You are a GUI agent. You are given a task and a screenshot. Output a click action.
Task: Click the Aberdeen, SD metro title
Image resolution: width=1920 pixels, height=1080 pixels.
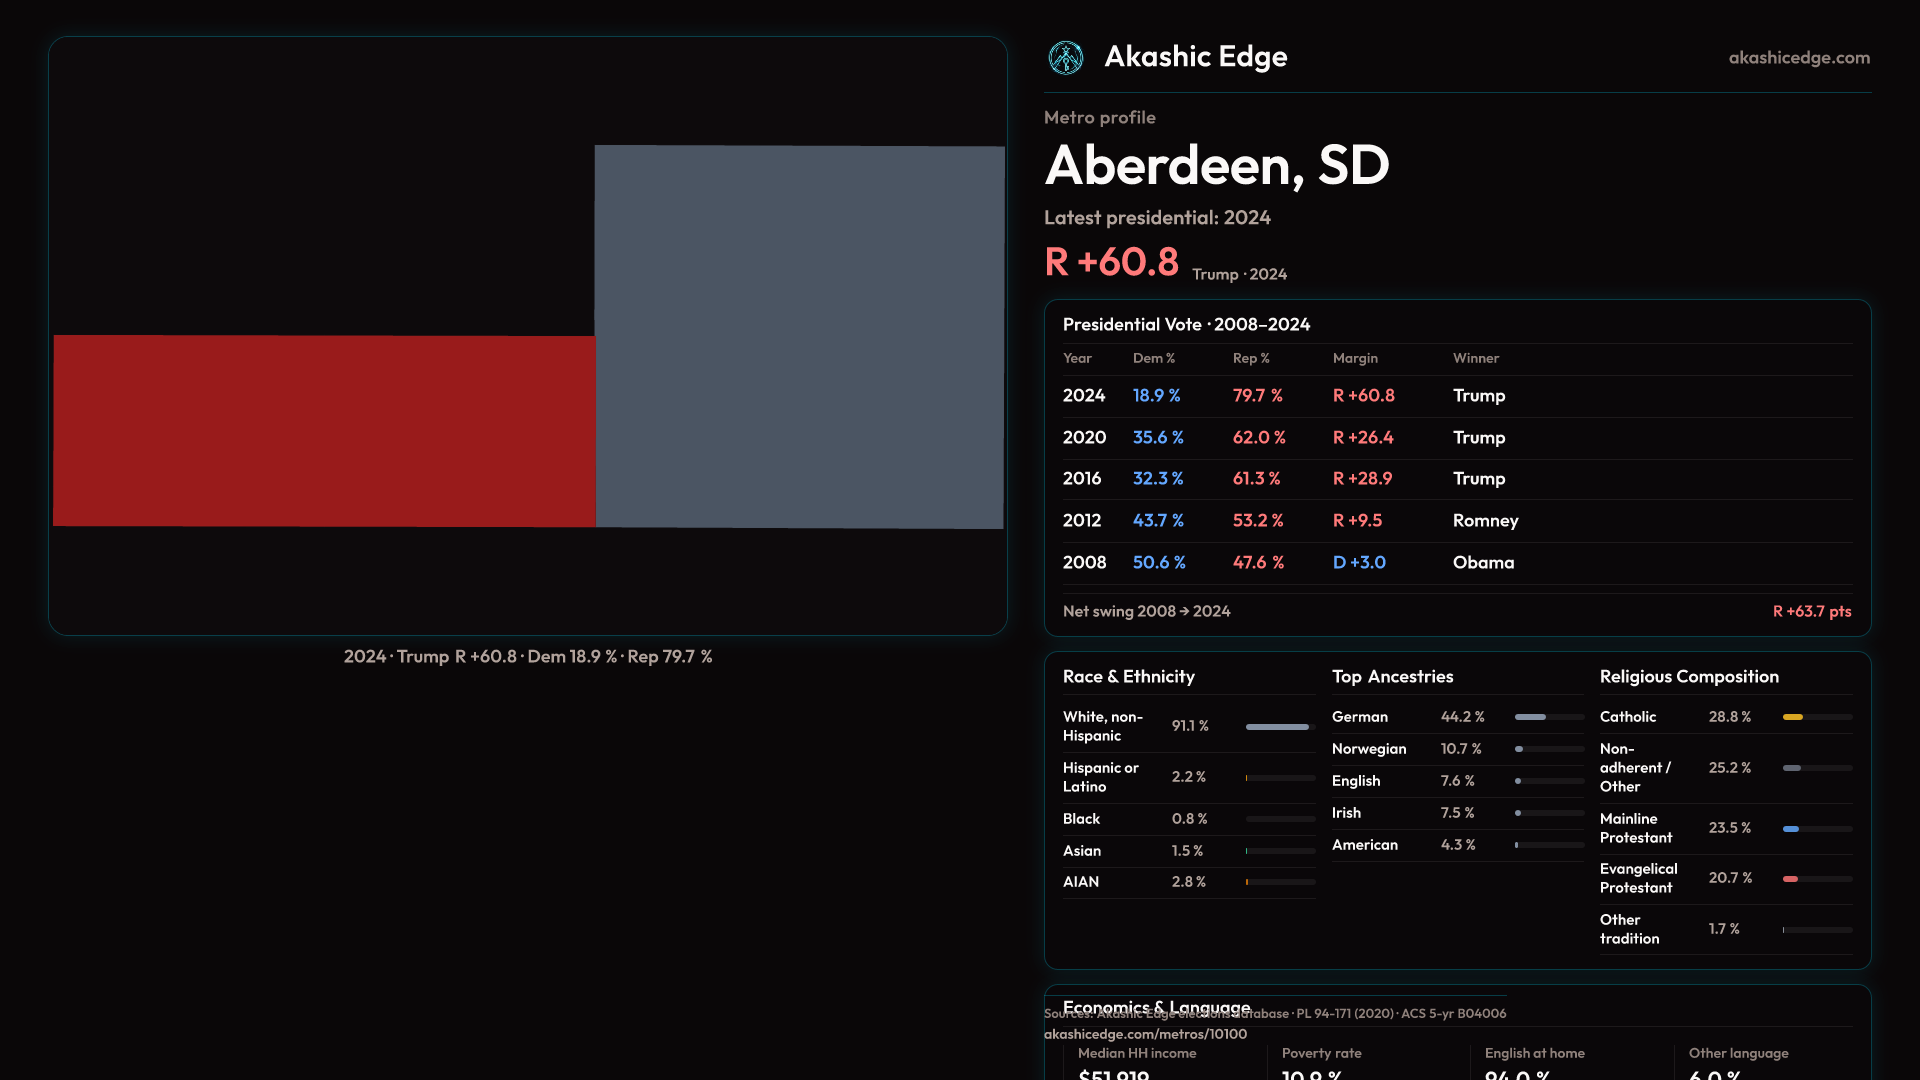(x=1216, y=165)
